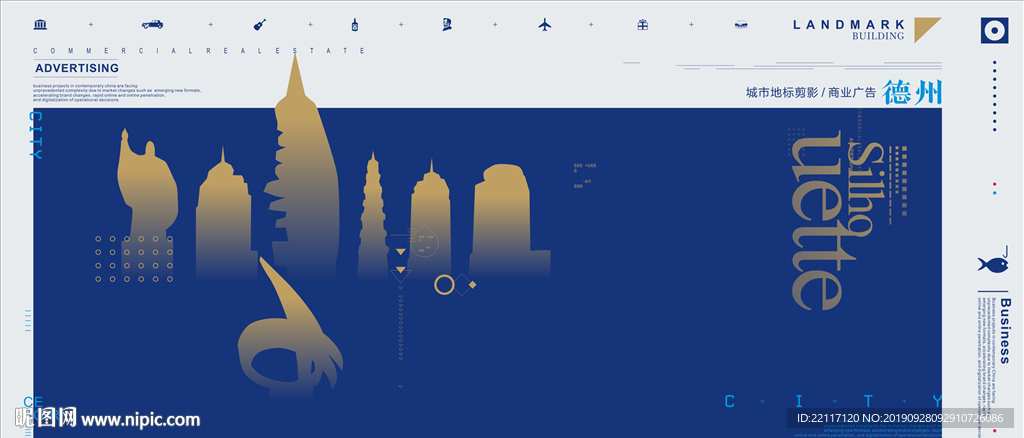The width and height of the screenshot is (1024, 438).
Task: Click the rounded-top building silhouette
Action: pos(509,222)
